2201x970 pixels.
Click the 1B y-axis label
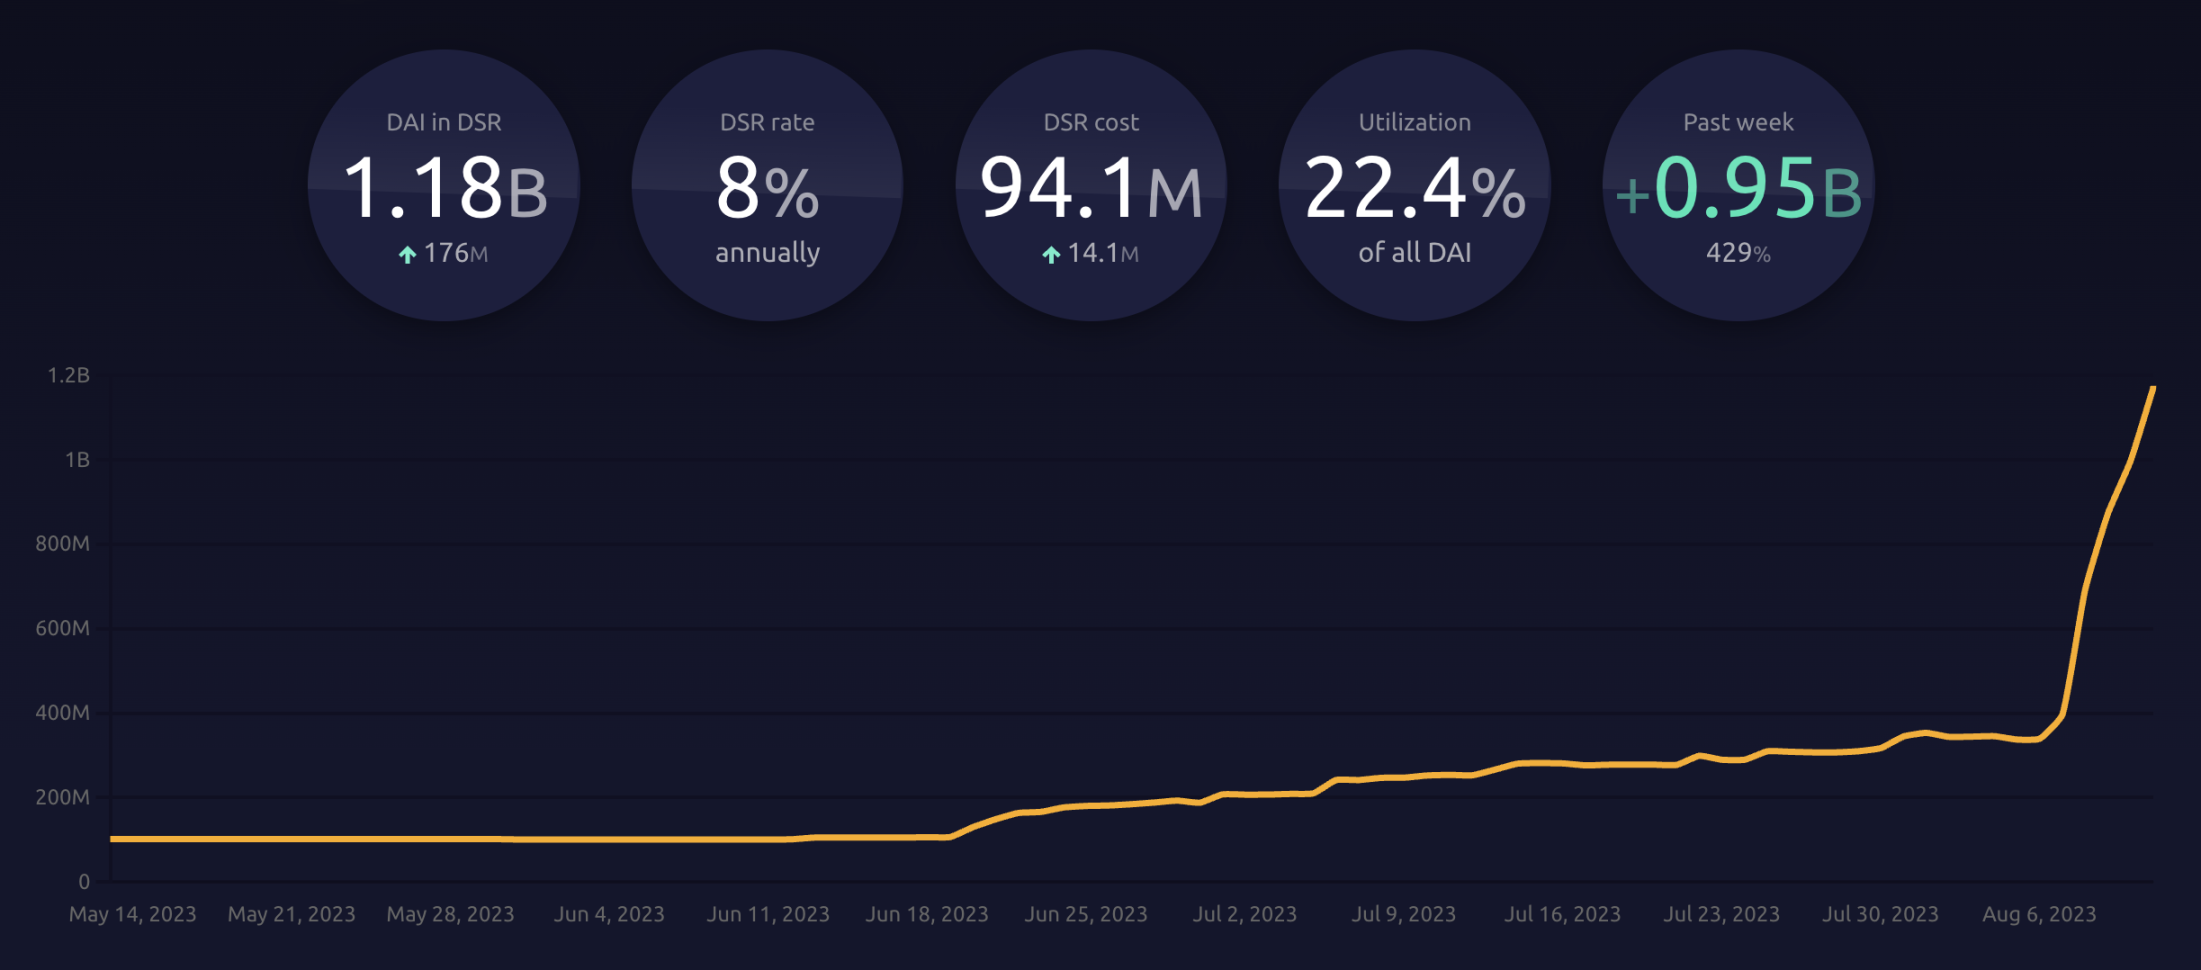click(77, 460)
